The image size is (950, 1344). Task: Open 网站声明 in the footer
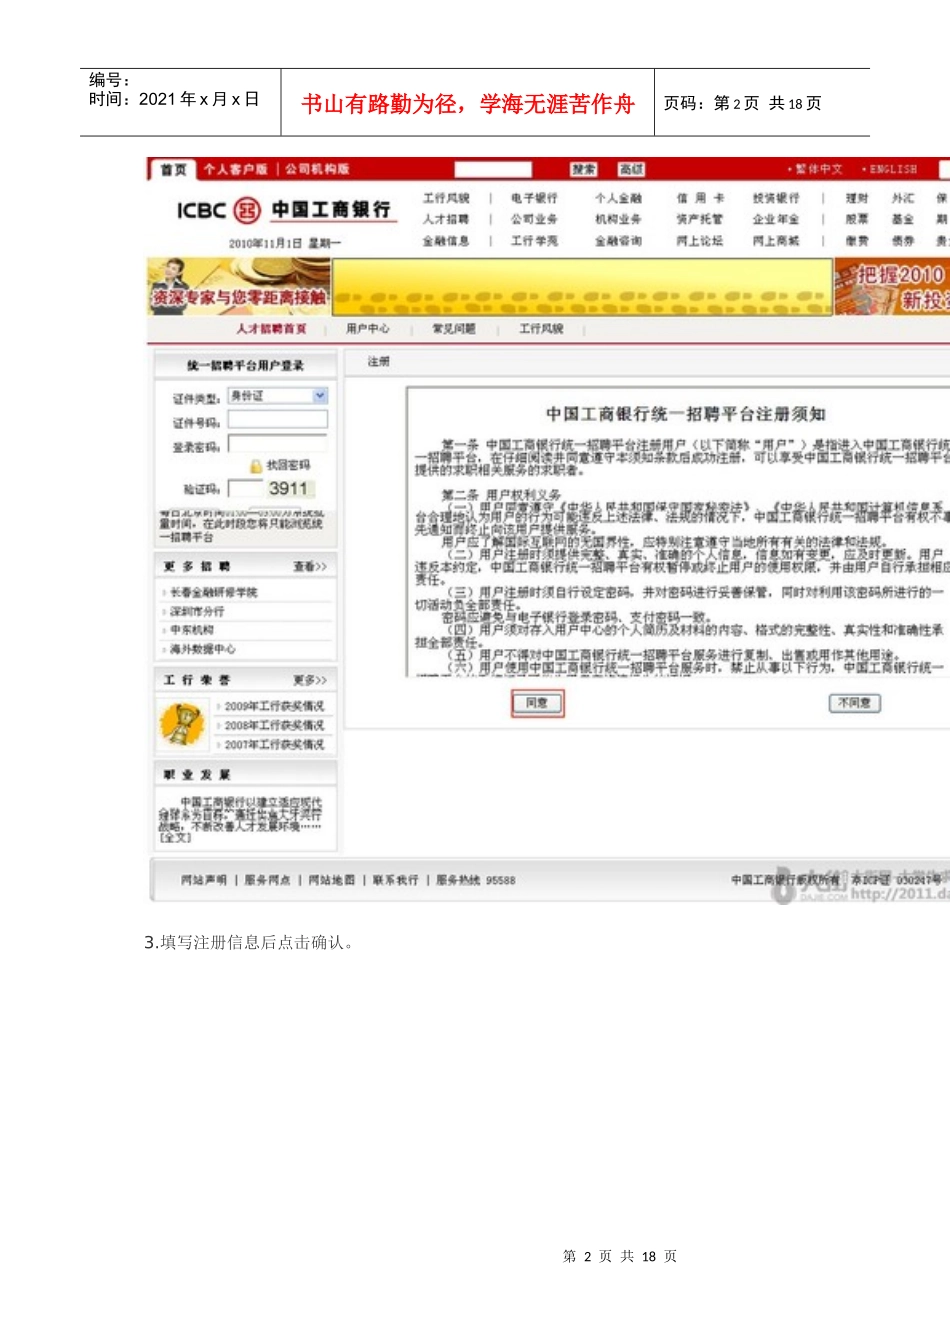pyautogui.click(x=204, y=881)
